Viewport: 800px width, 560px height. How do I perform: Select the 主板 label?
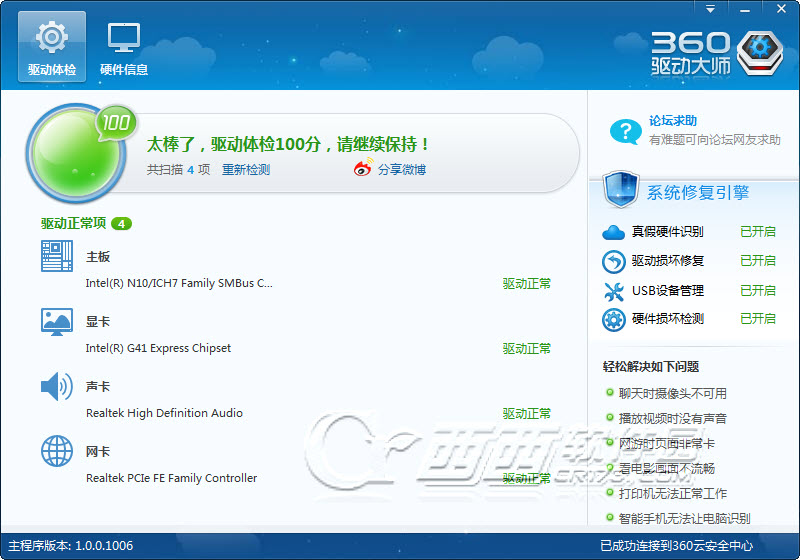tap(98, 257)
